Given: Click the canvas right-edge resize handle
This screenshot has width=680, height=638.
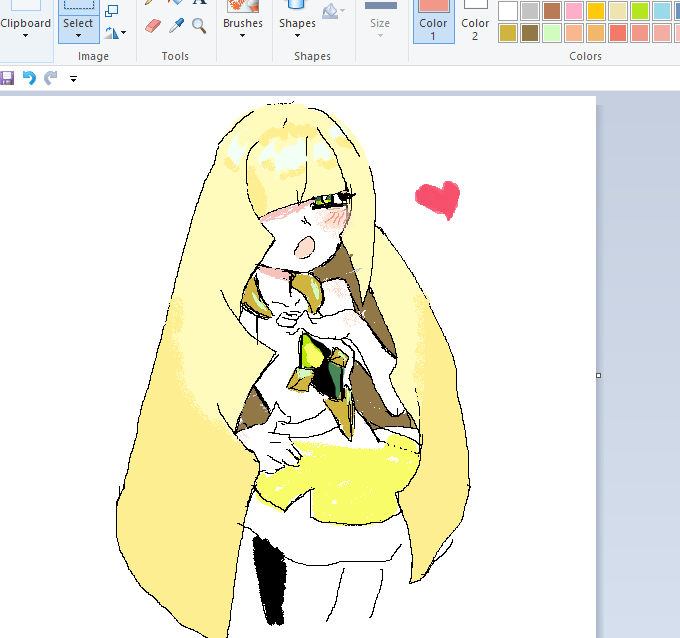Looking at the screenshot, I should coord(598,375).
